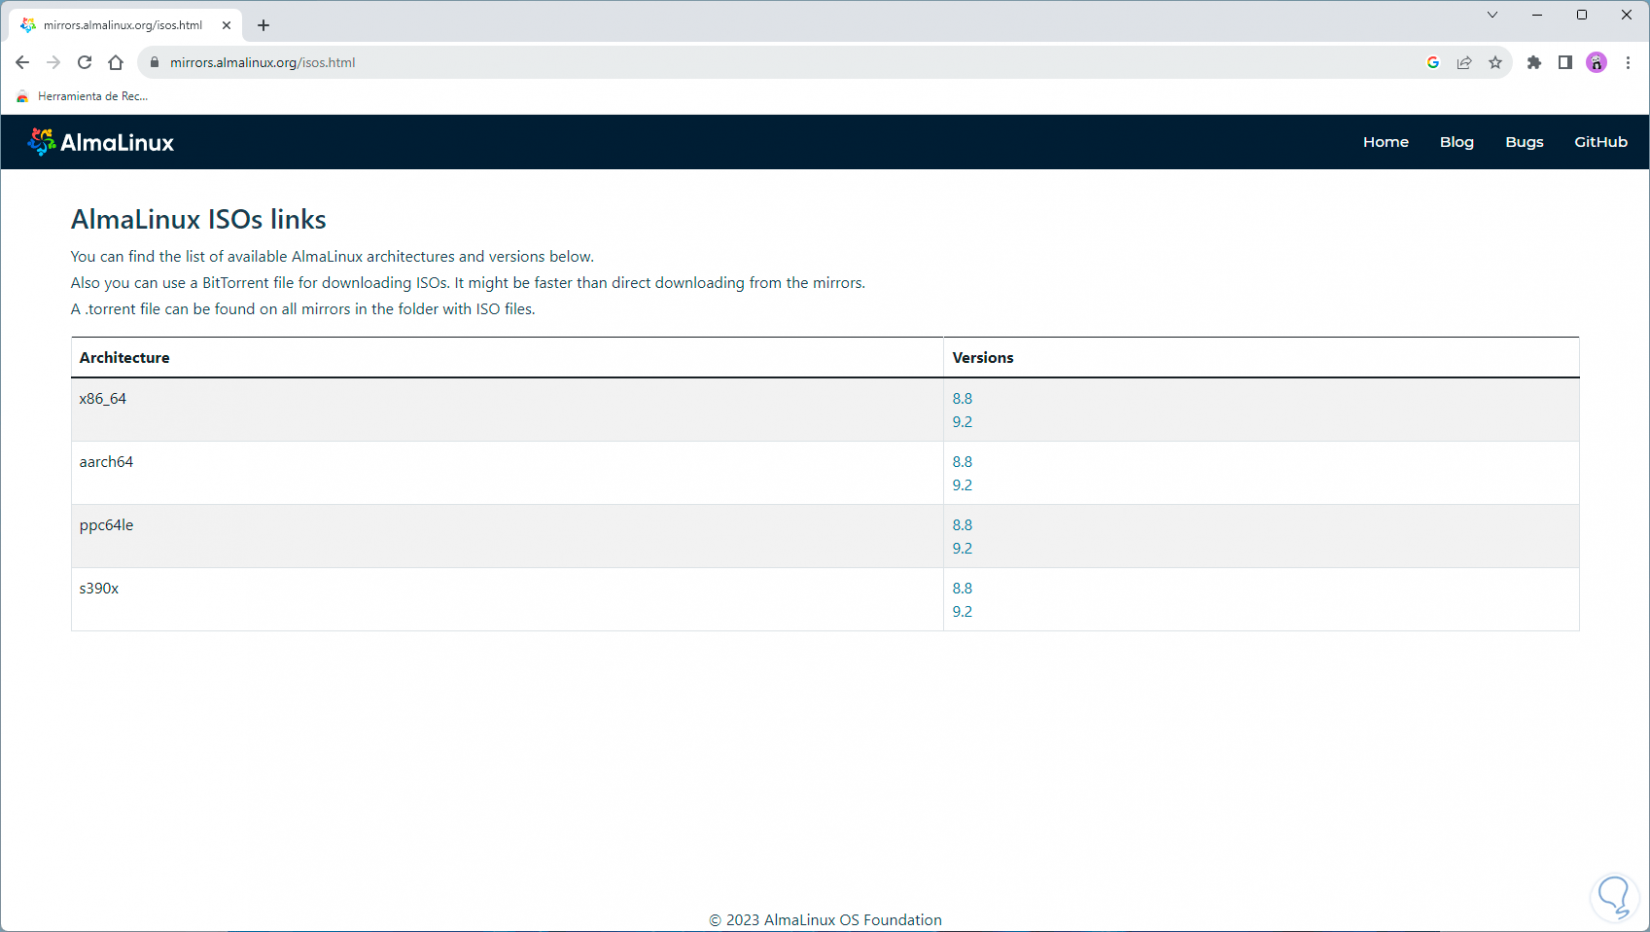Viewport: 1650px width, 932px height.
Task: Maximize the browser window
Action: coord(1582,15)
